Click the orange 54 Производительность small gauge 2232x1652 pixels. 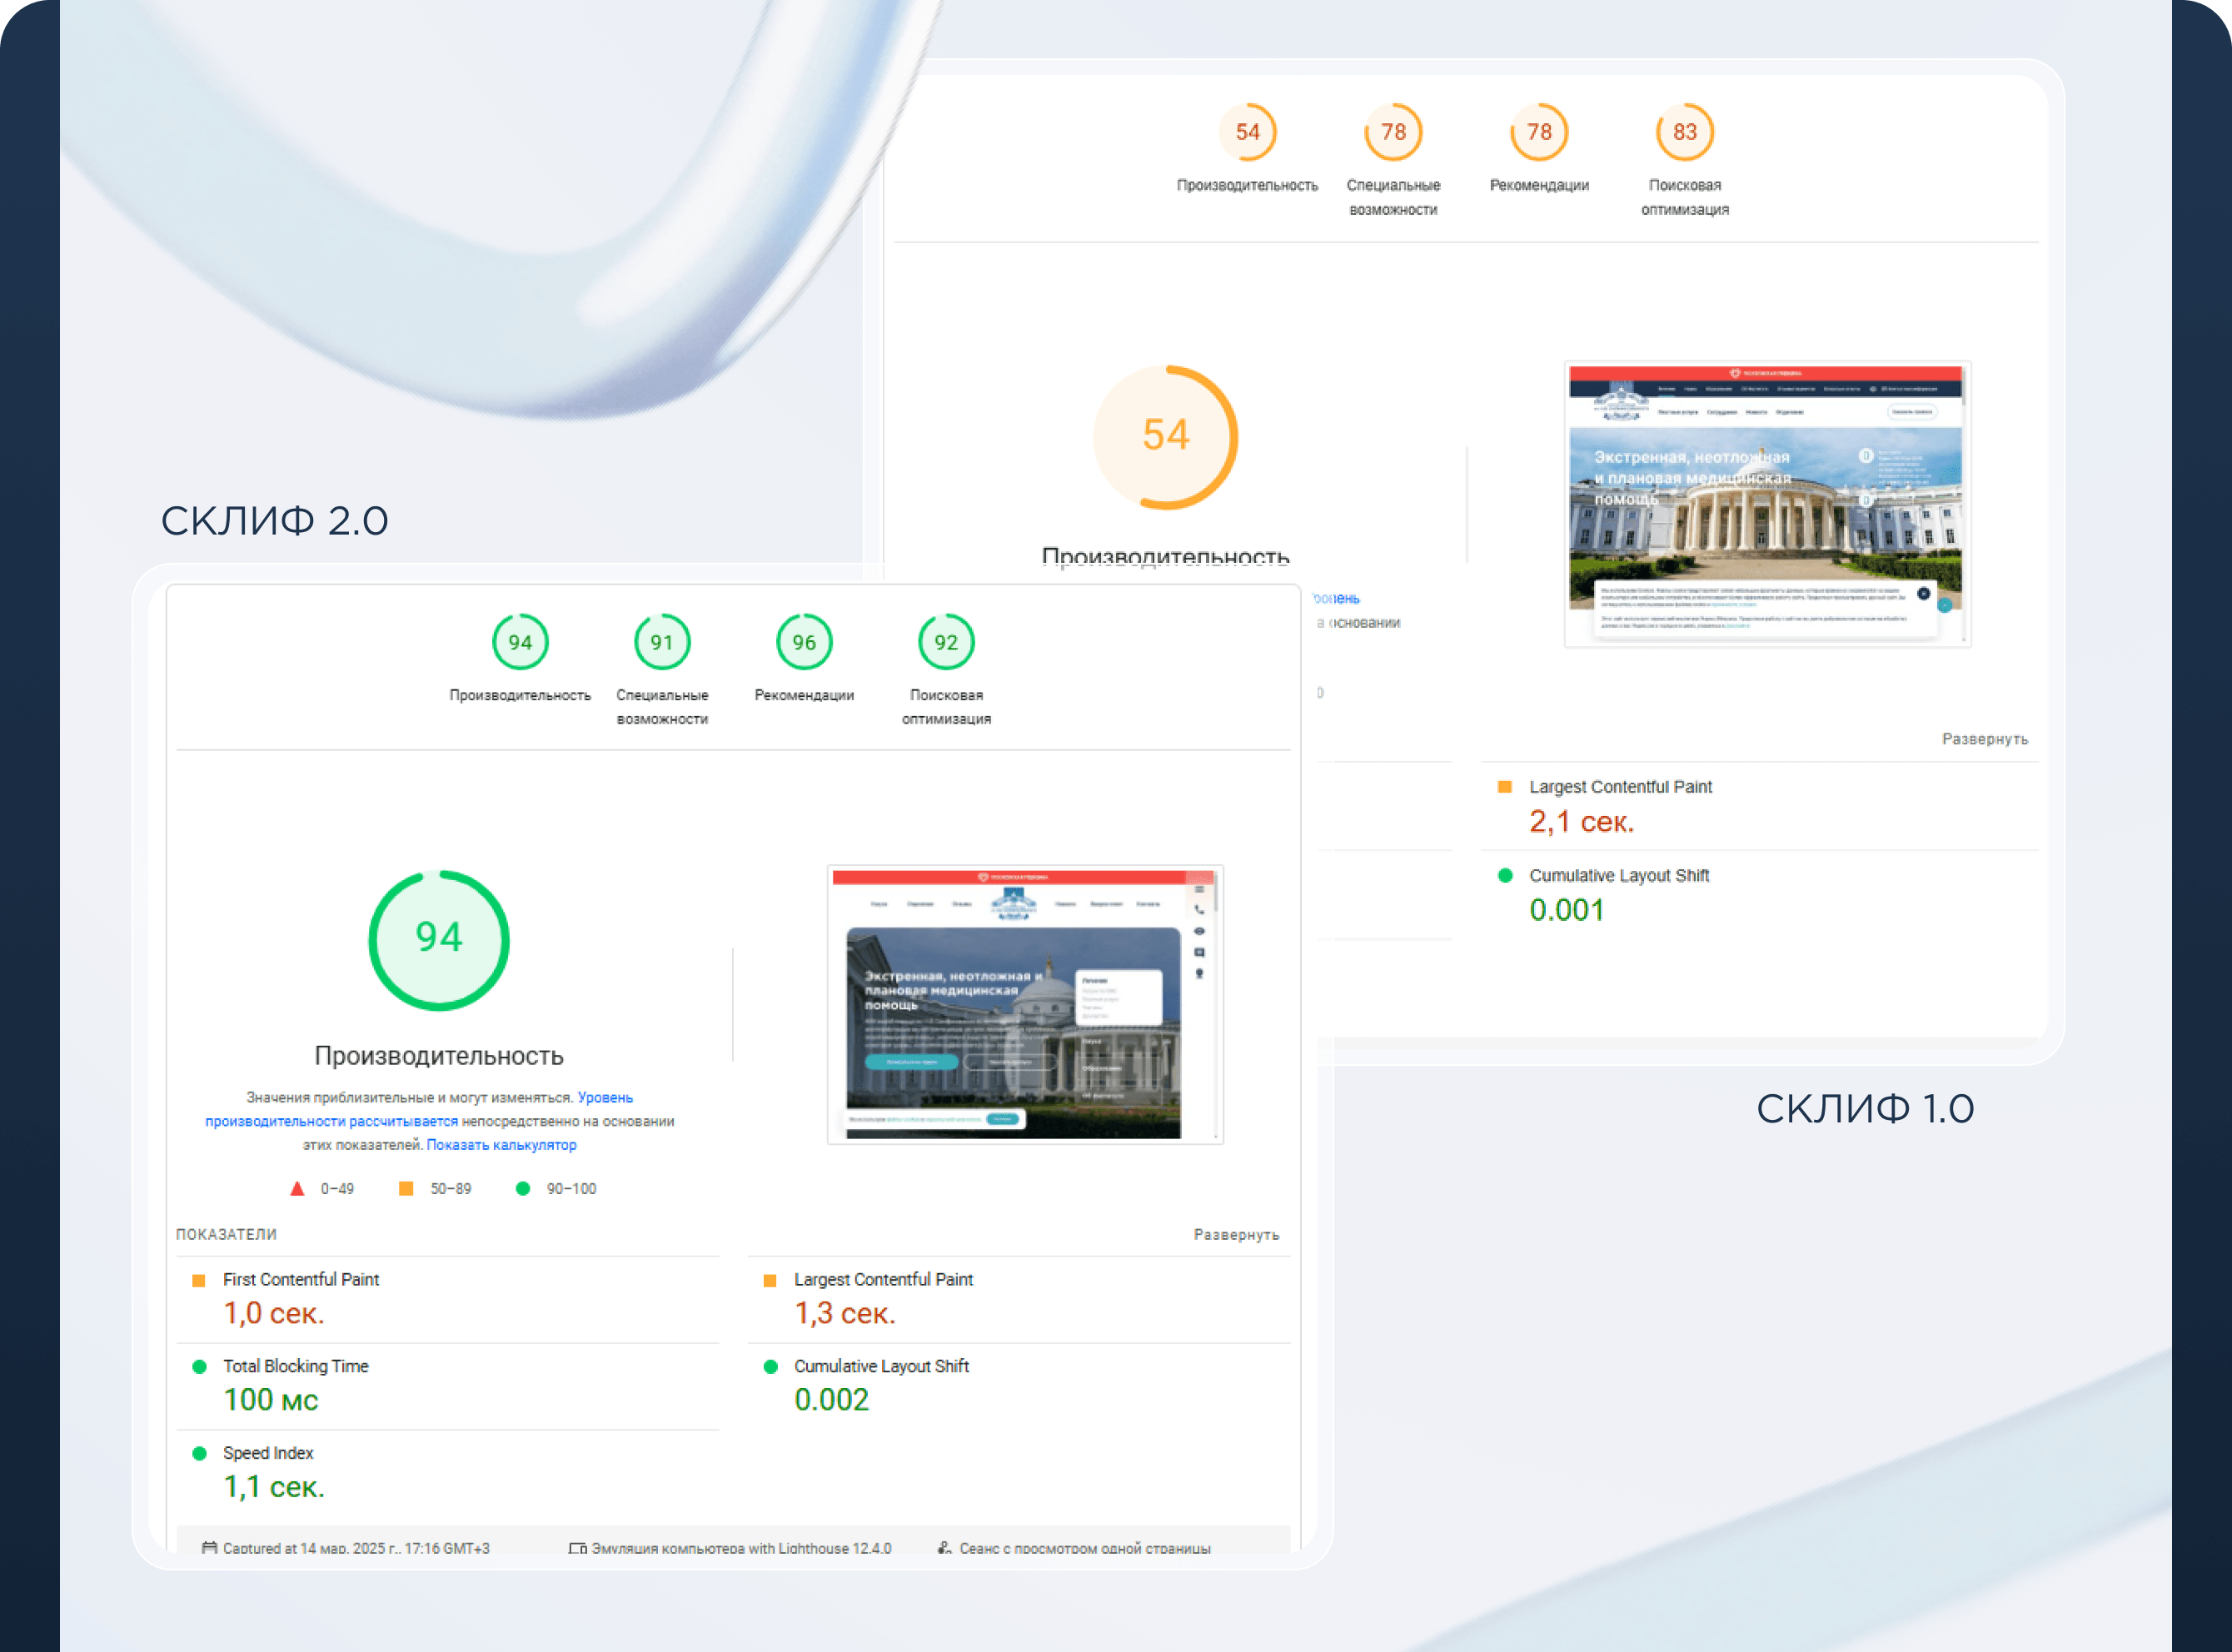pyautogui.click(x=1247, y=132)
